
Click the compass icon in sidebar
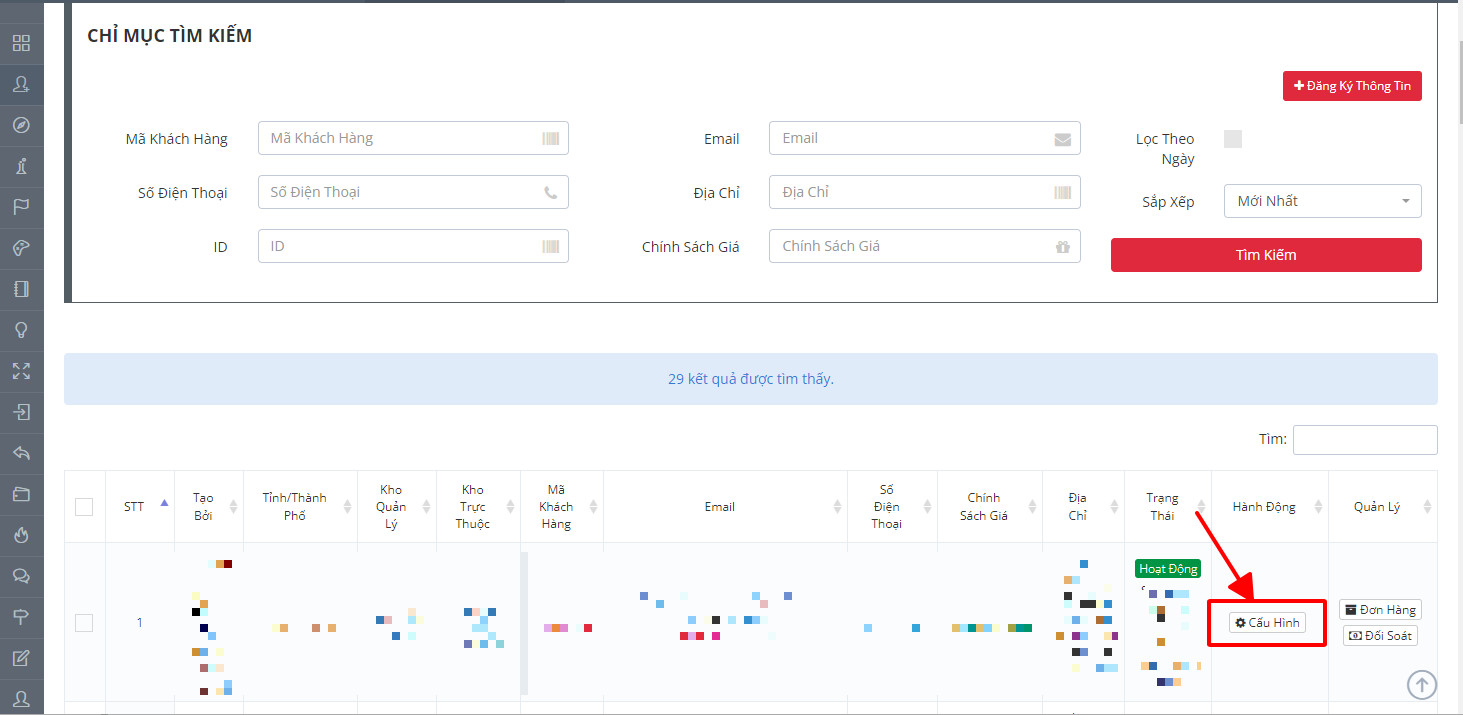(x=21, y=125)
